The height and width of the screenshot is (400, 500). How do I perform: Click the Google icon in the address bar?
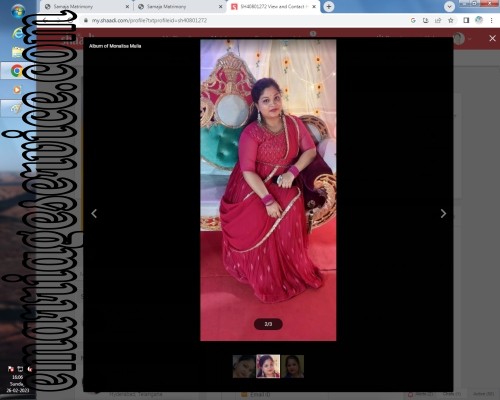413,21
